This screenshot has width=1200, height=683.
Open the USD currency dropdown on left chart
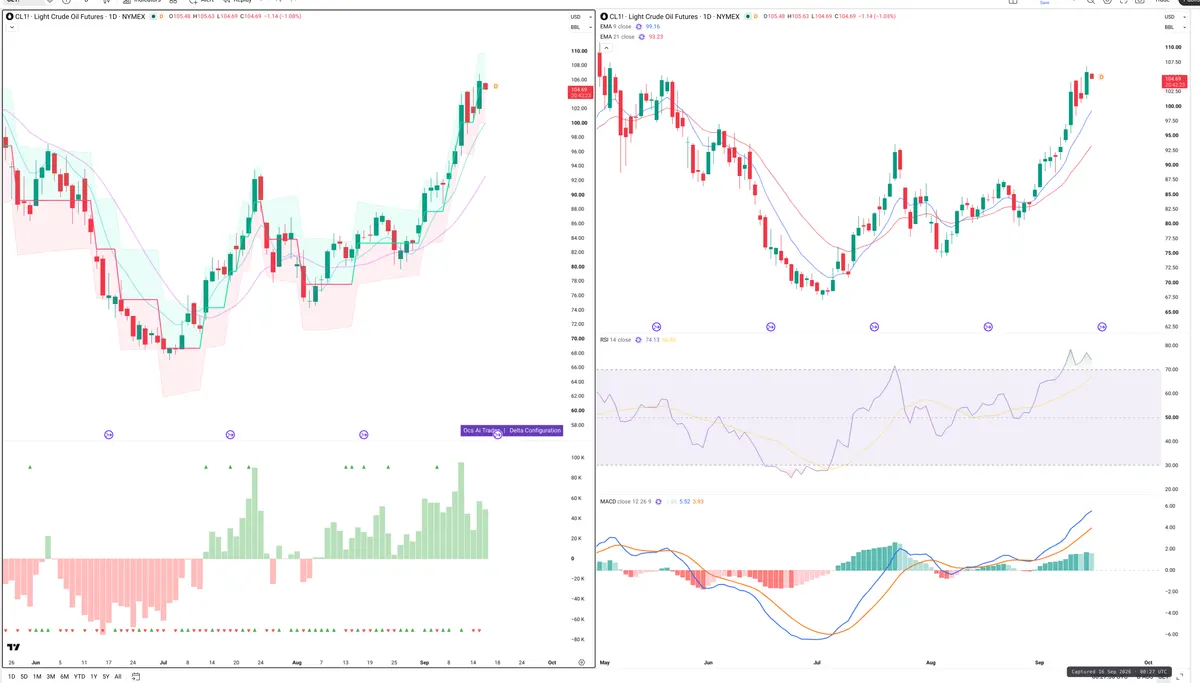click(x=579, y=17)
